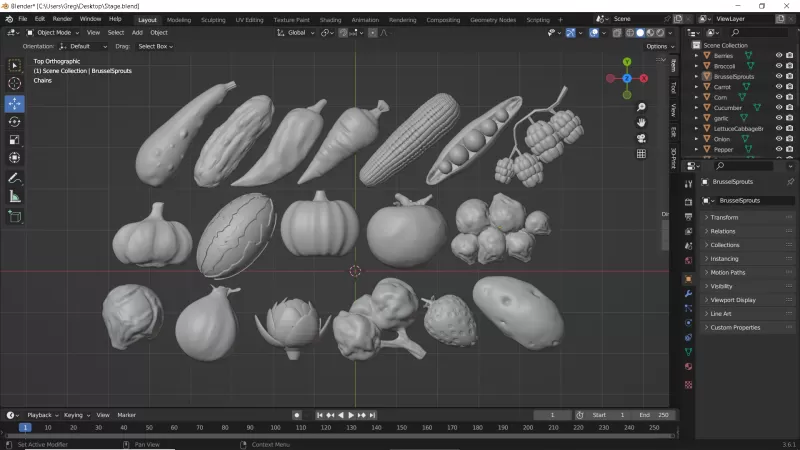Hide the Carrot object in the viewport
Screen dimensions: 800x450
(779, 87)
